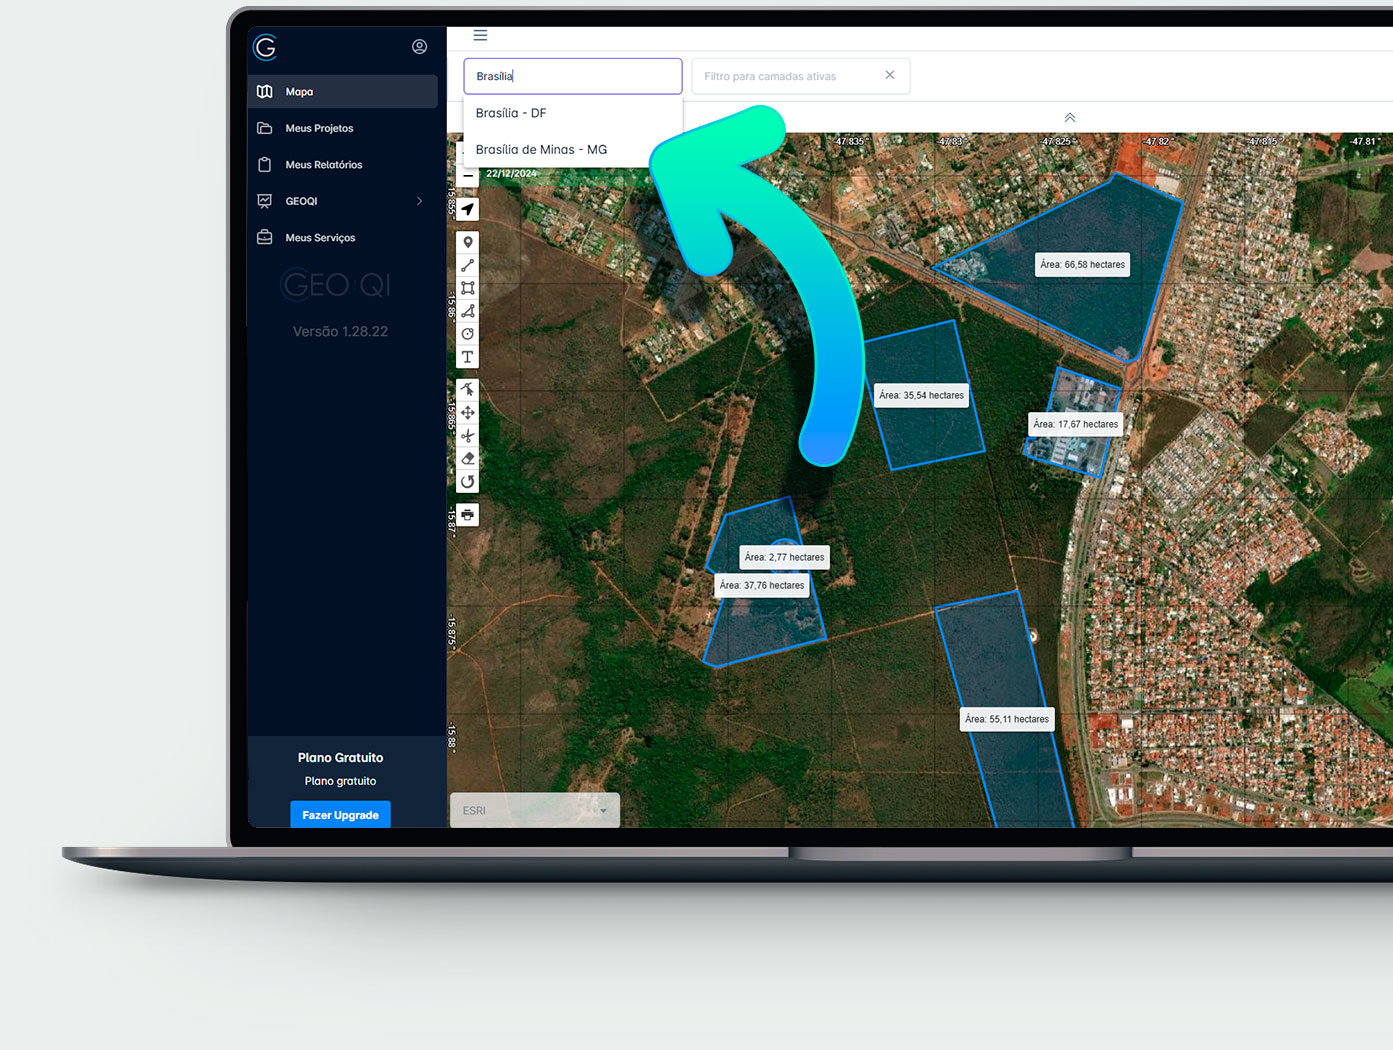Select the polygon drawing tool

[x=468, y=311]
